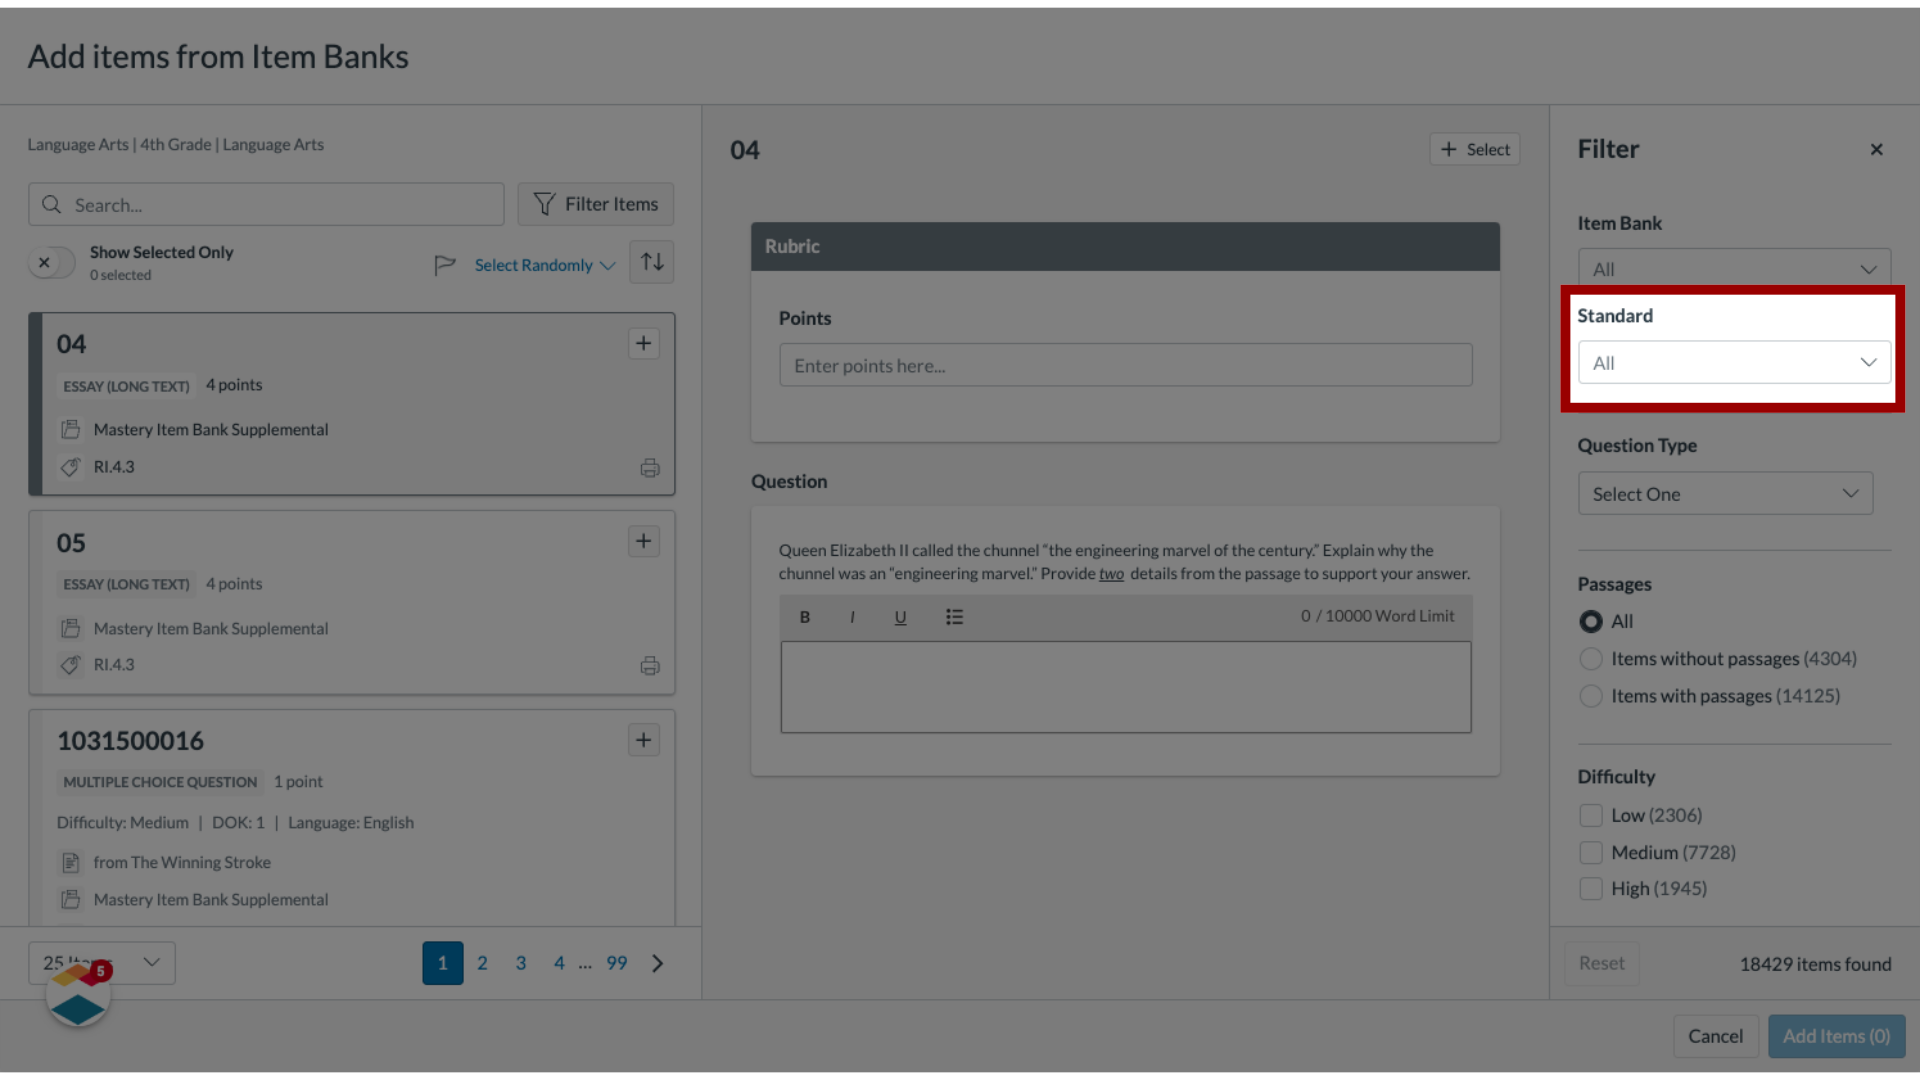Screen dimensions: 1920x1080
Task: Click the sort/reorder arrows icon
Action: pos(651,262)
